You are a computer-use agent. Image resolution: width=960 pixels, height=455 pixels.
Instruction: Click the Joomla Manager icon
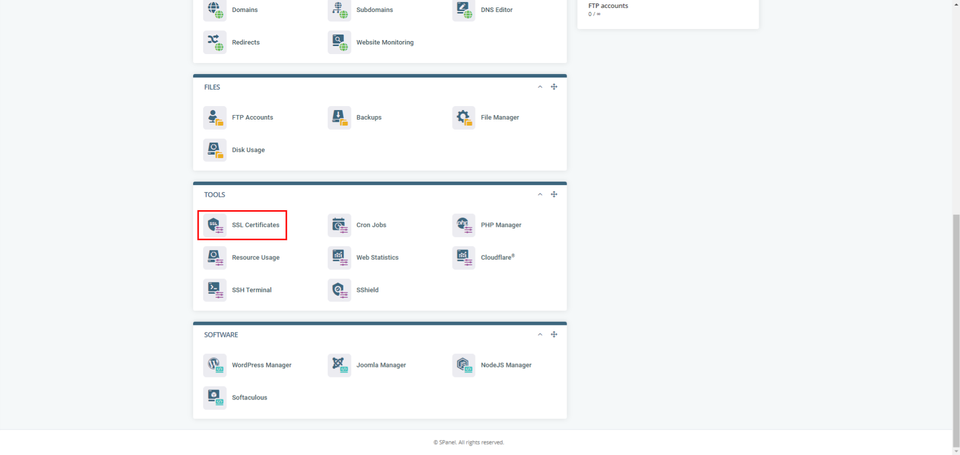339,365
